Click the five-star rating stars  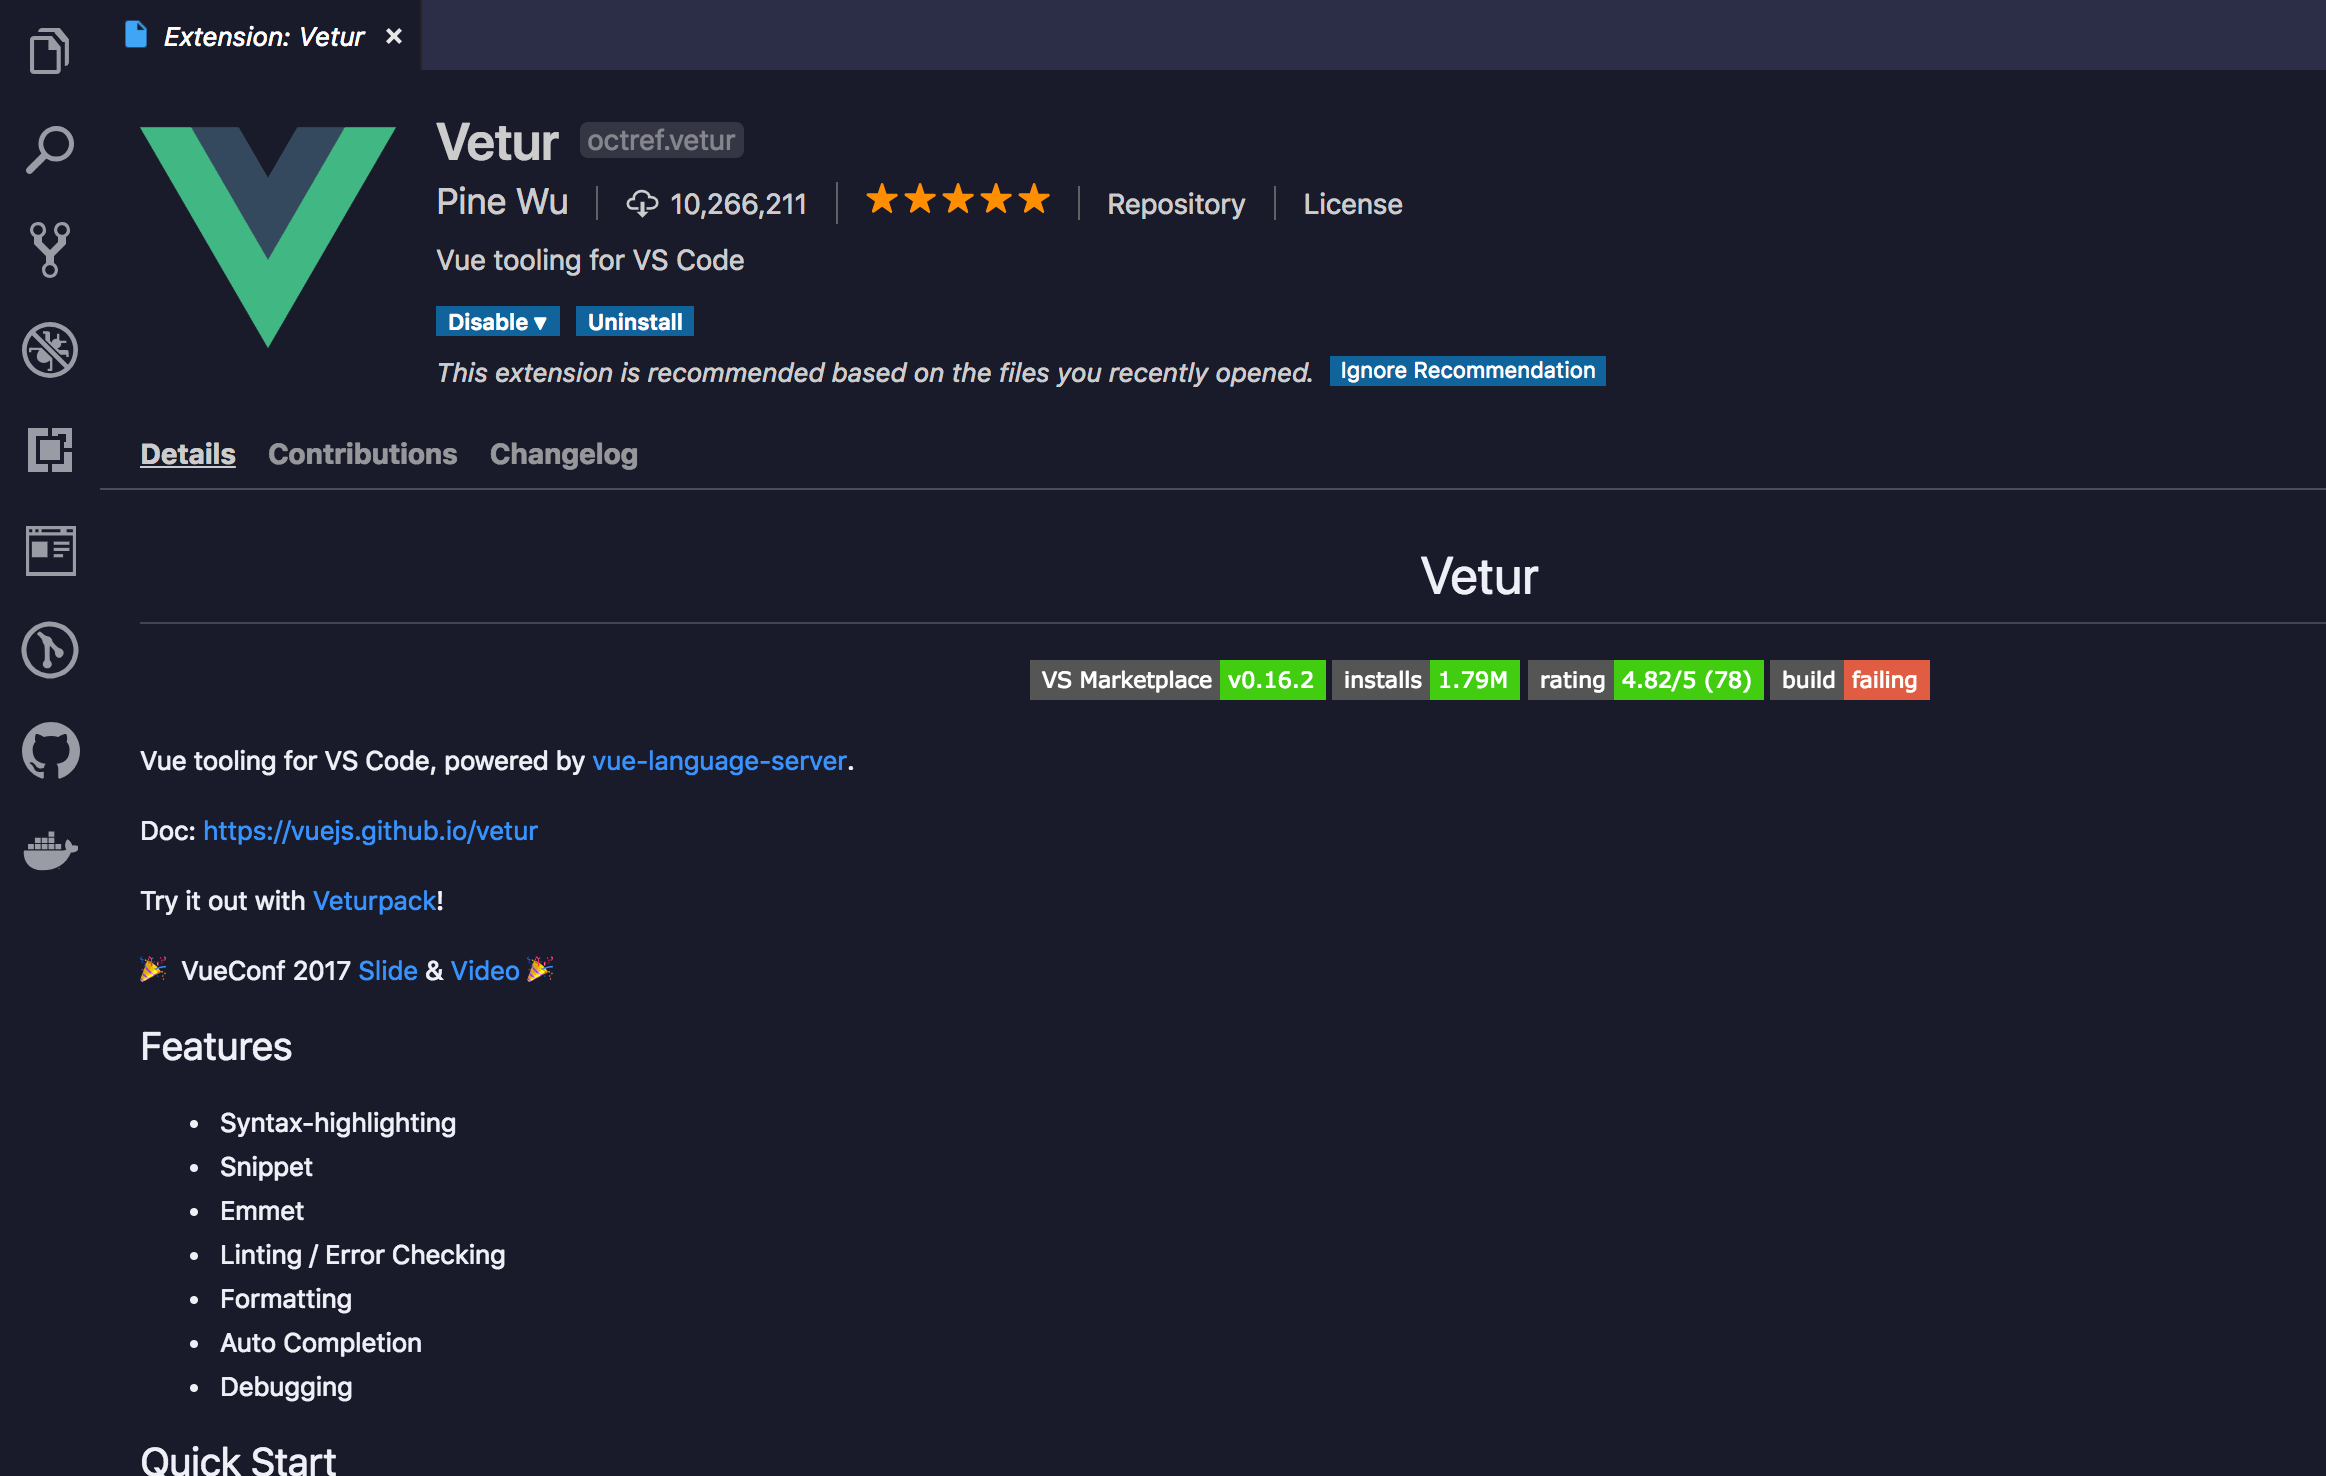[957, 200]
